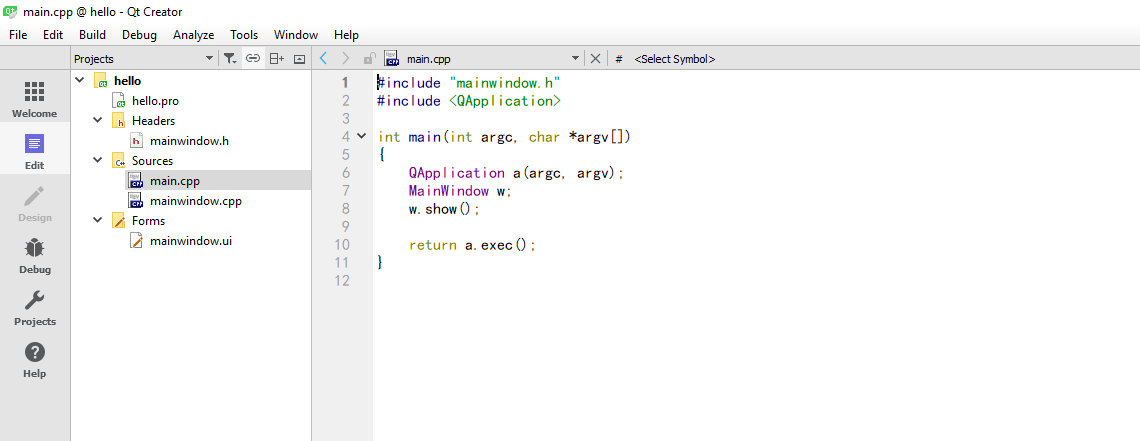The height and width of the screenshot is (441, 1140).
Task: Open the Welcome mode
Action: [34, 100]
